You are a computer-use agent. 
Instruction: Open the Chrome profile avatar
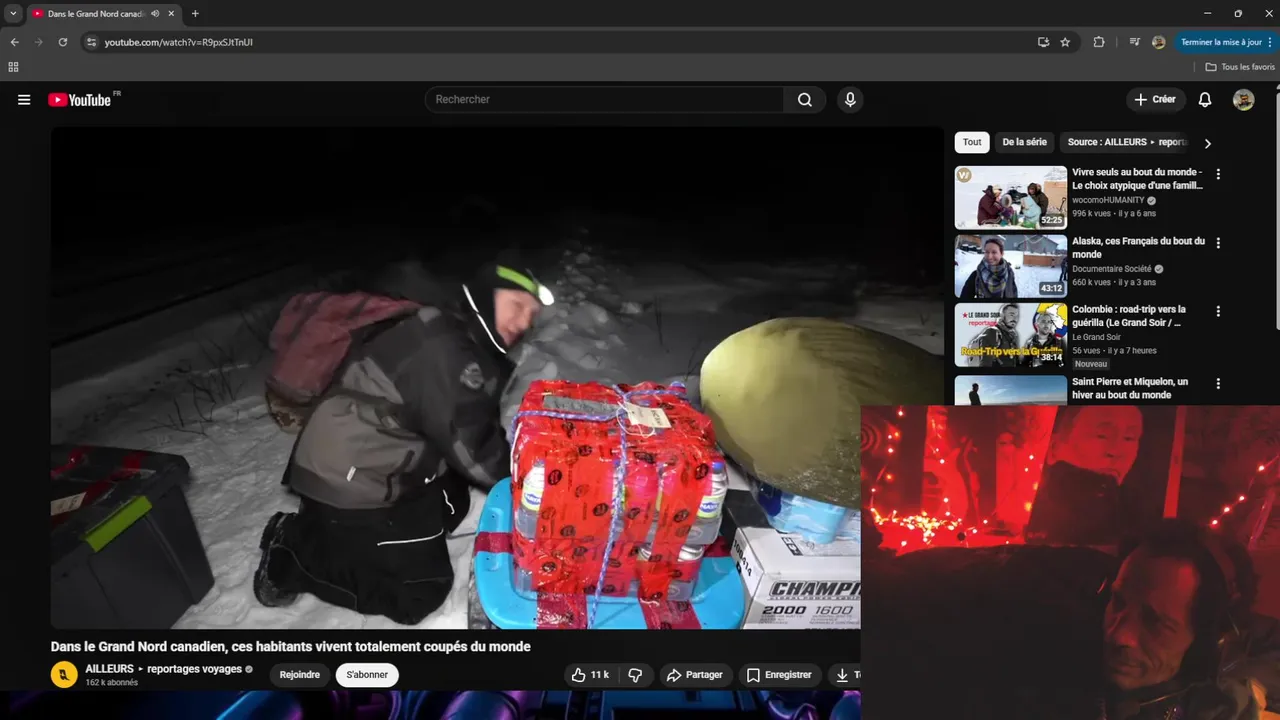tap(1159, 42)
